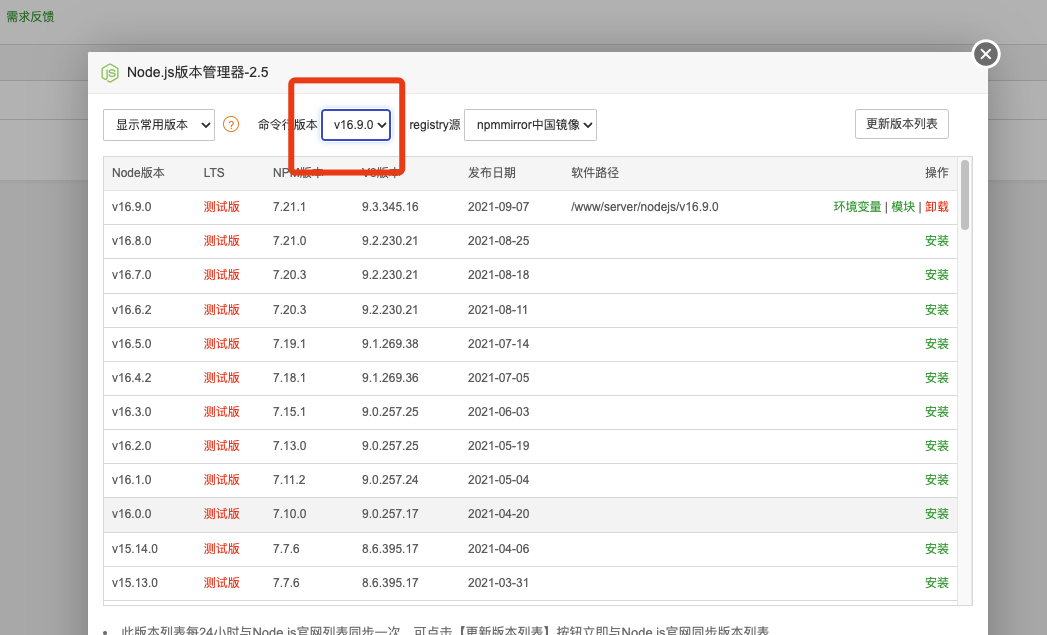The image size is (1047, 635).
Task: Click the v16.3.0 version cell
Action: (x=132, y=412)
